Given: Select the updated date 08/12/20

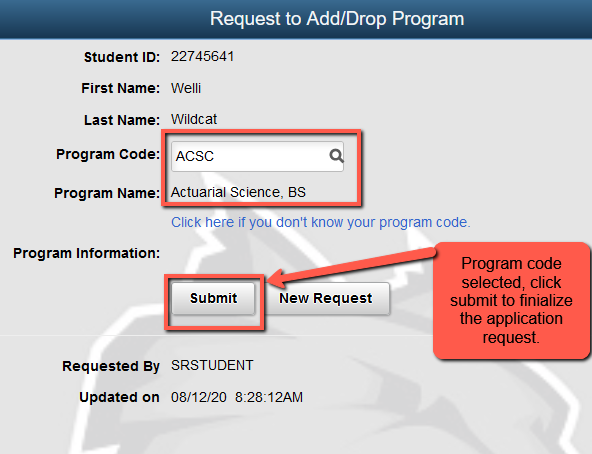Looking at the screenshot, I should [199, 397].
